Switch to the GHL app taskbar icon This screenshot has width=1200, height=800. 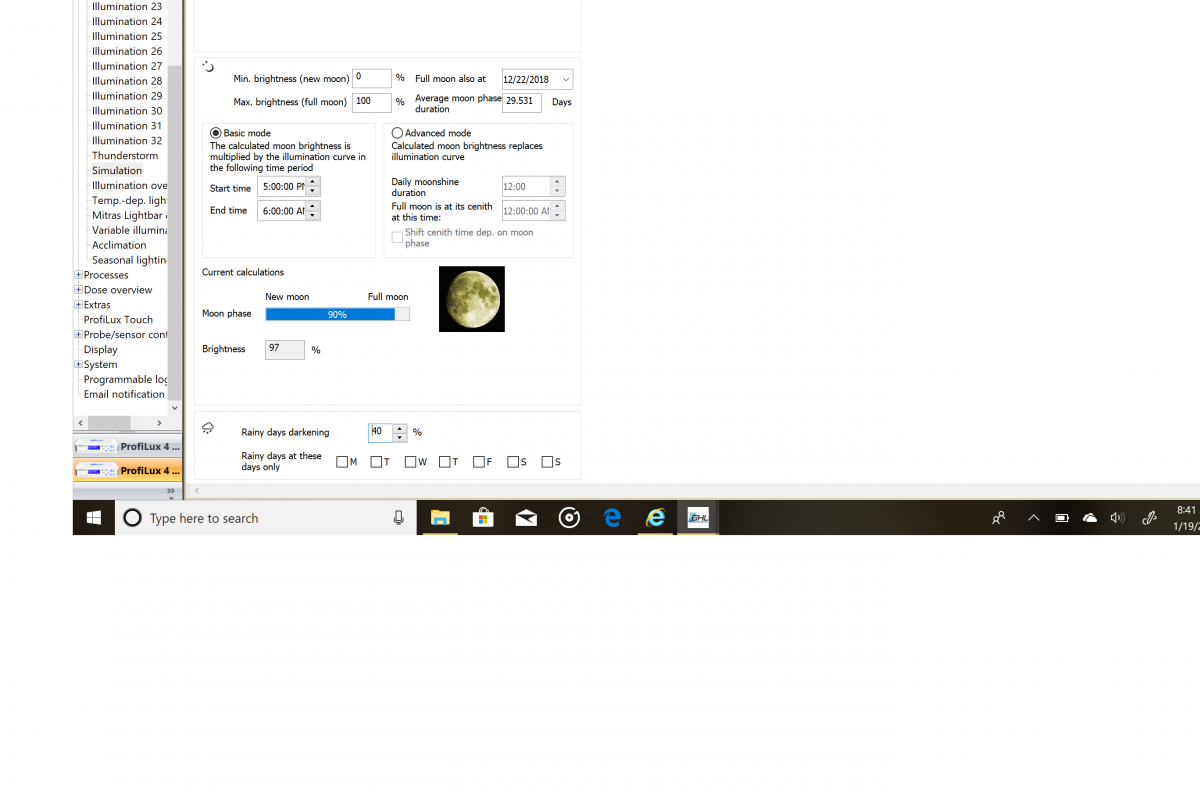click(x=698, y=518)
